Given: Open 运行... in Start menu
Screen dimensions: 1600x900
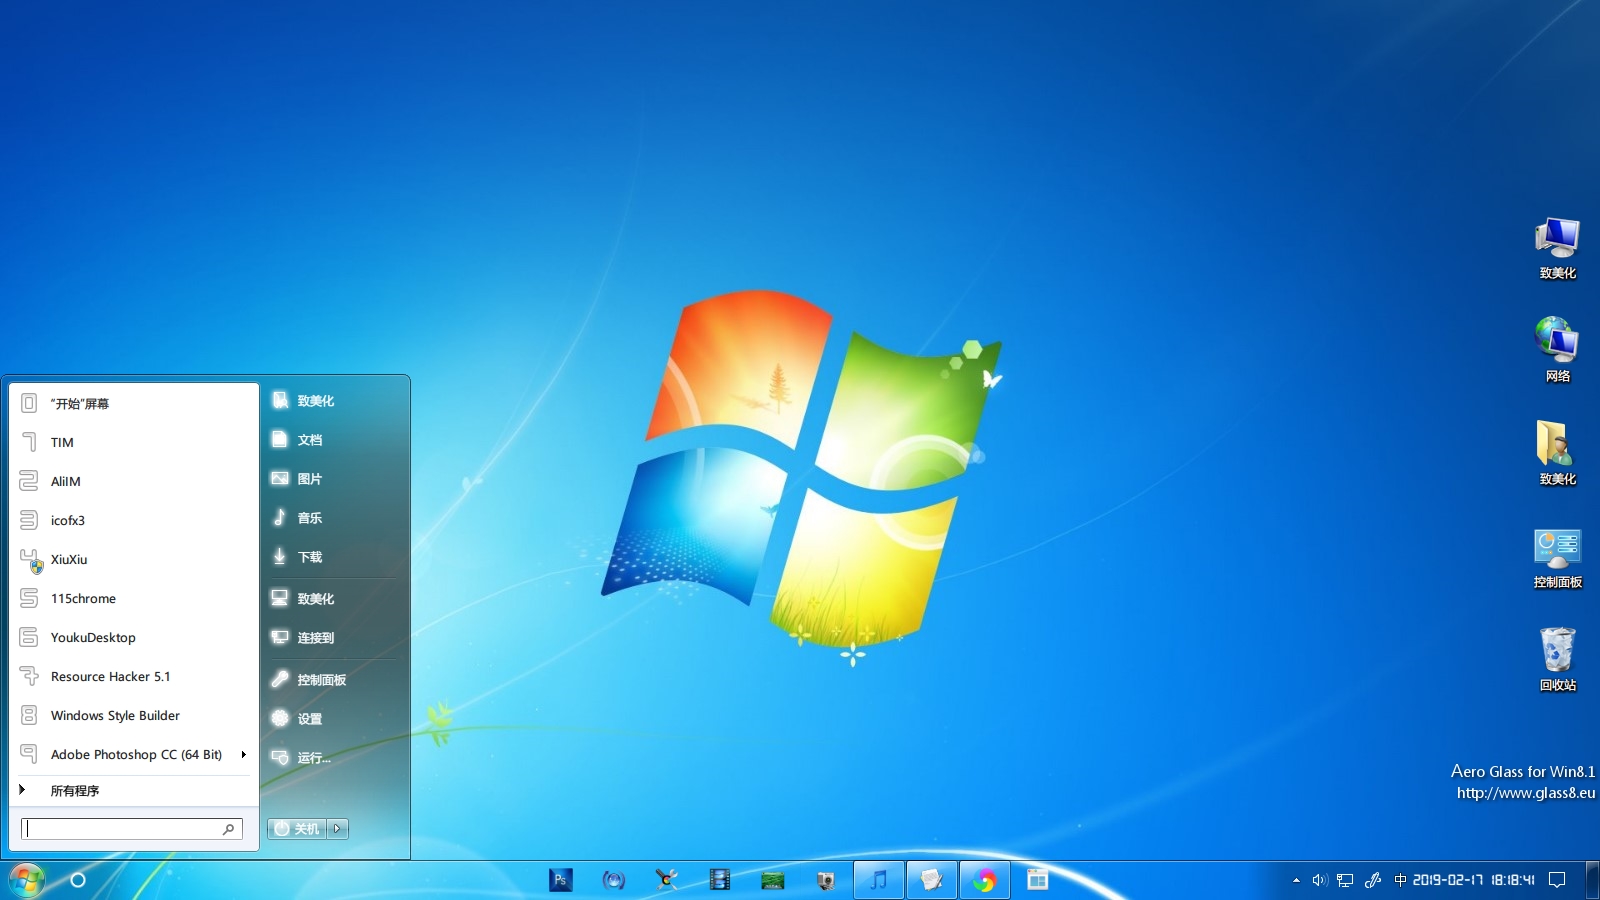Looking at the screenshot, I should tap(335, 758).
